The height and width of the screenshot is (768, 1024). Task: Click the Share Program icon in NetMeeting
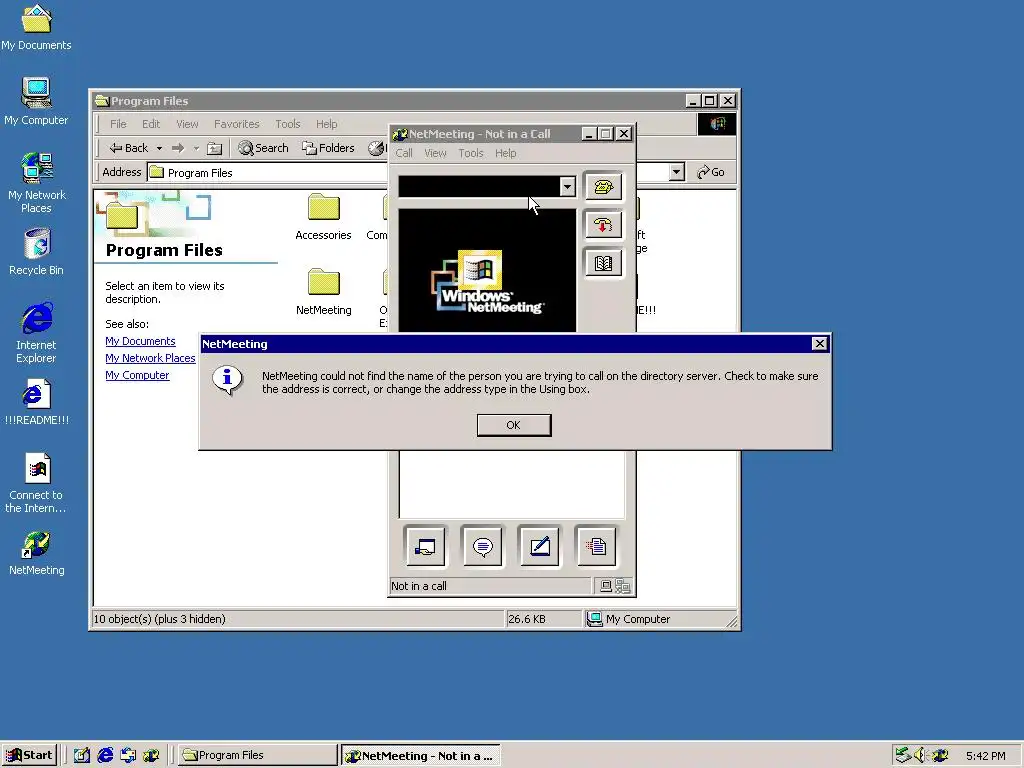(425, 547)
